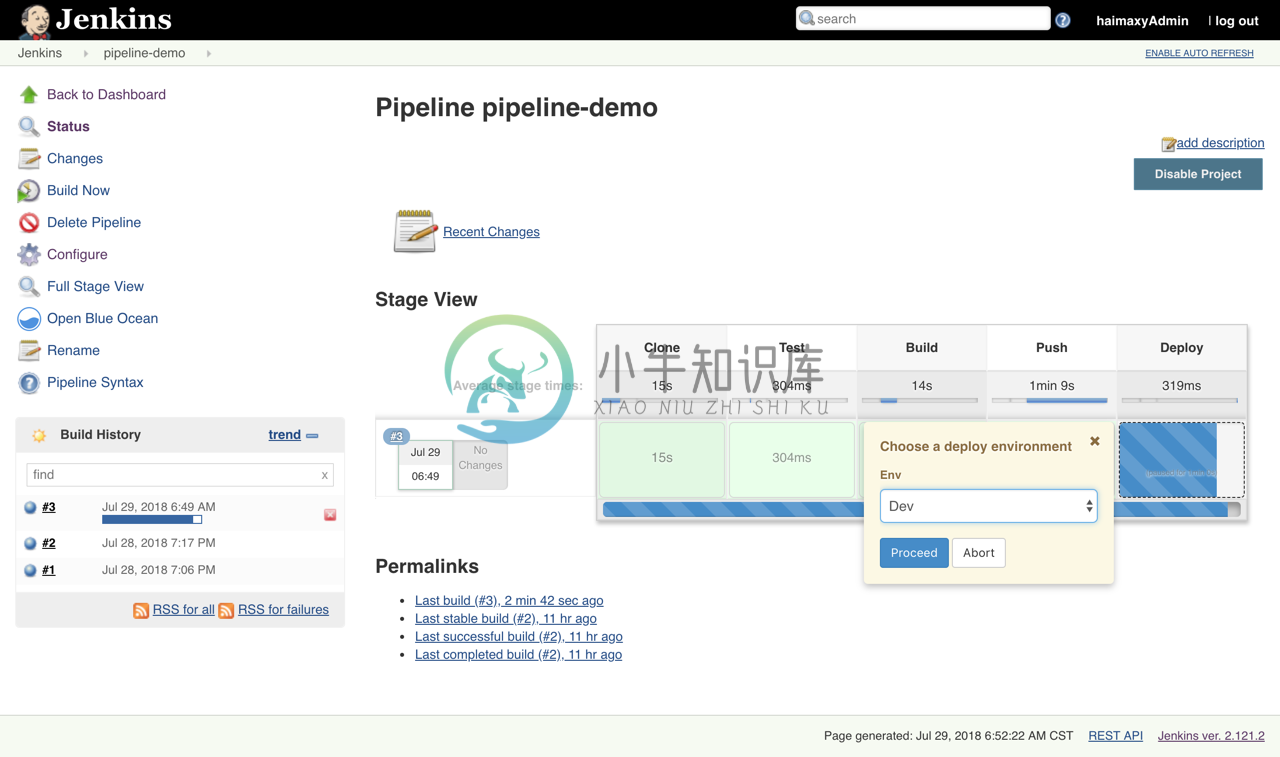The image size is (1280, 757).
Task: Click the Proceed button
Action: click(x=914, y=553)
